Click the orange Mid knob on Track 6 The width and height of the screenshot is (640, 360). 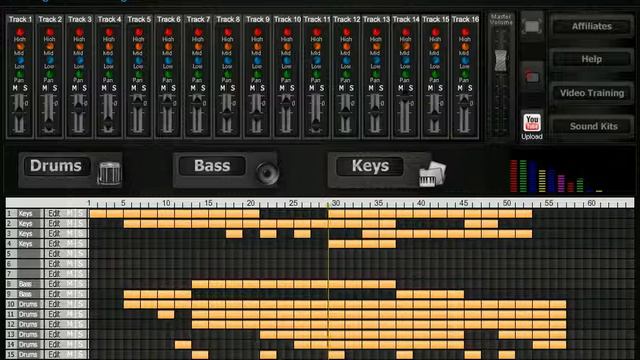[x=168, y=47]
